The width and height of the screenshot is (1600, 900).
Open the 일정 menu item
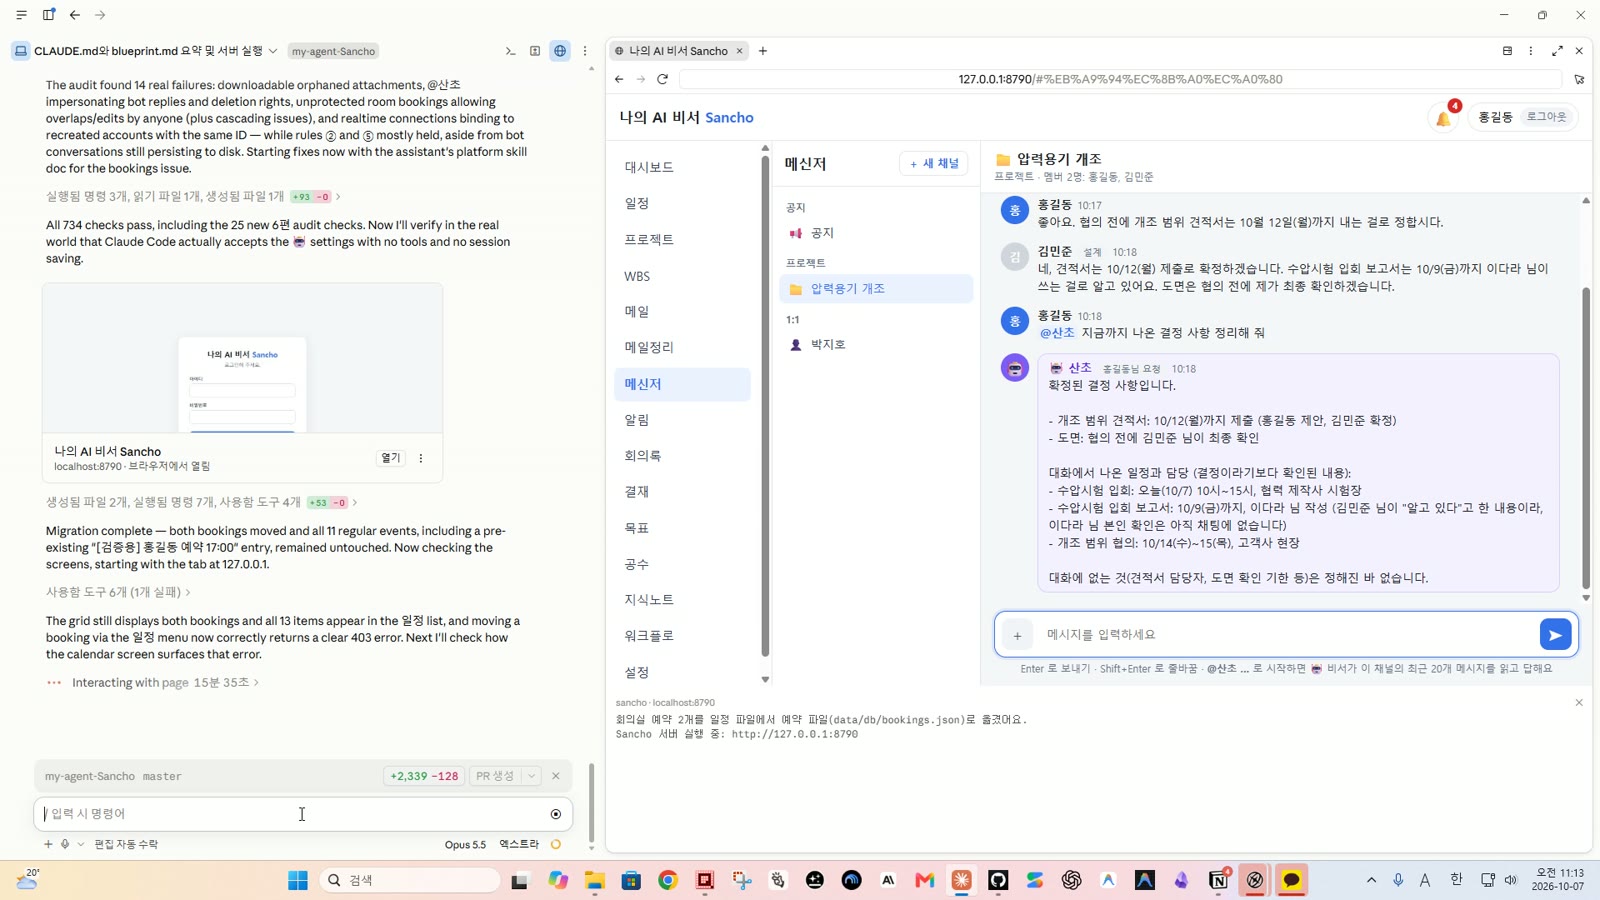(682, 203)
